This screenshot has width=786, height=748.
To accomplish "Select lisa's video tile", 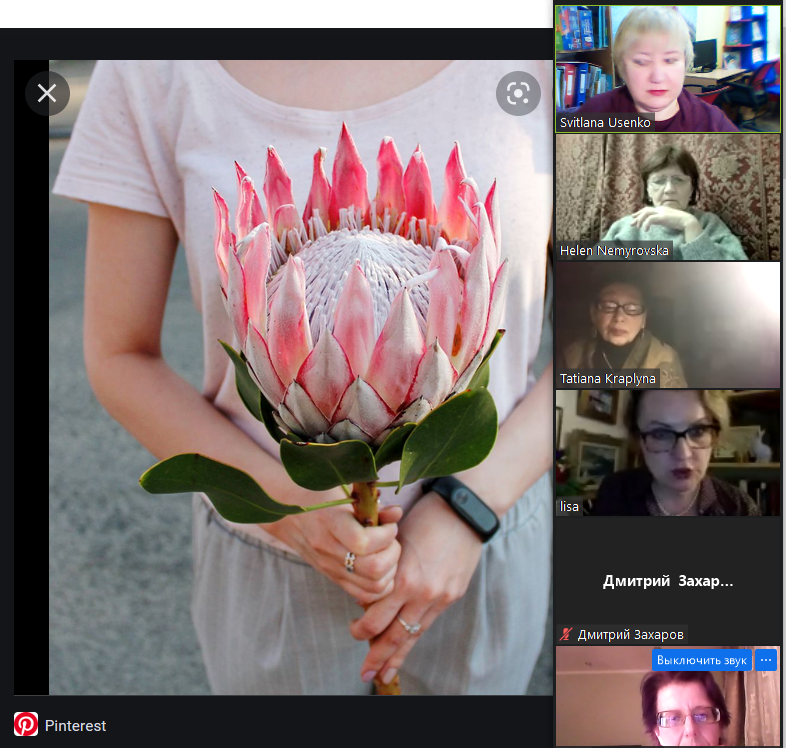I will (x=668, y=453).
